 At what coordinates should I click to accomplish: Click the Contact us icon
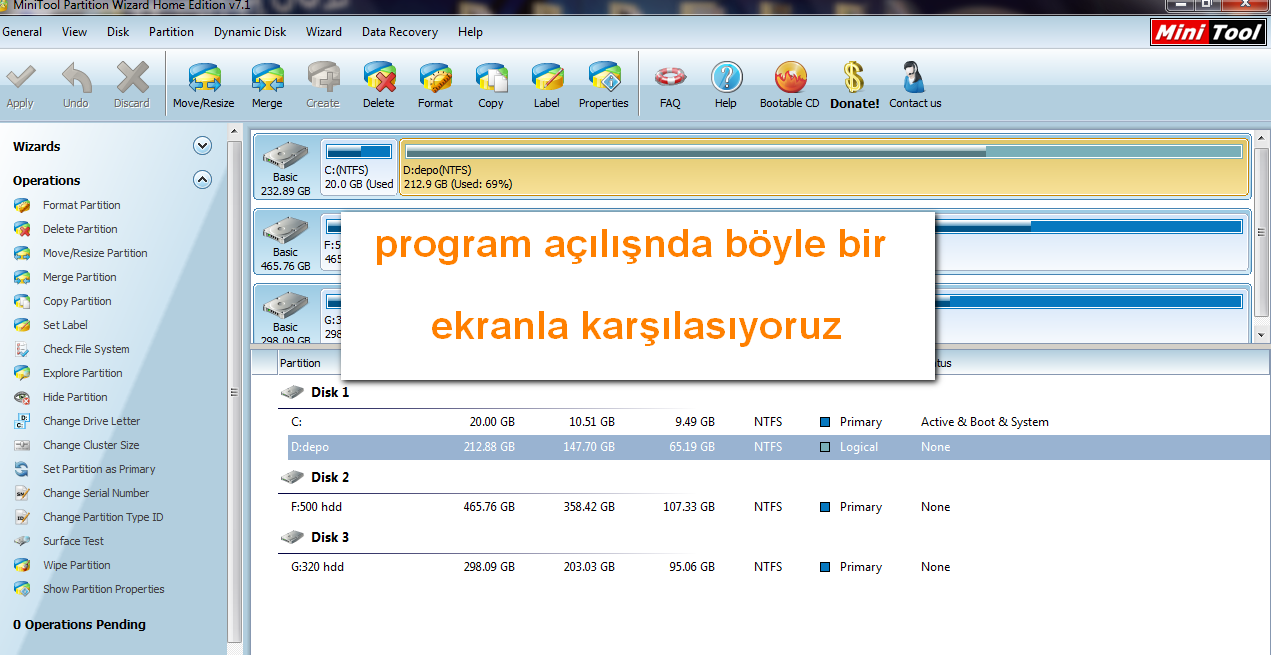[x=915, y=77]
